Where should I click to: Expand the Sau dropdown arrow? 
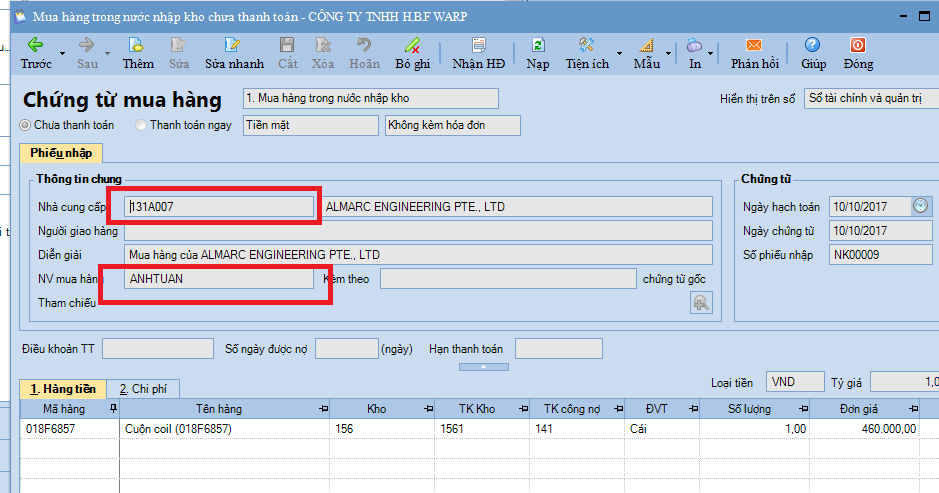pos(107,53)
